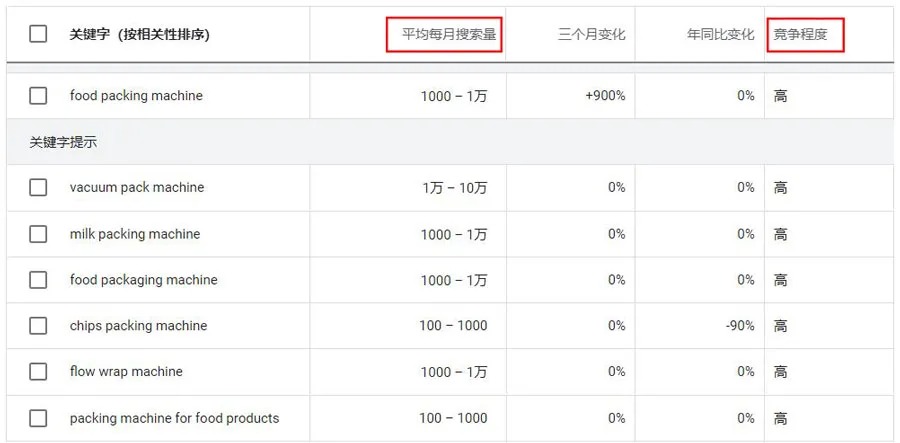Screen dimensions: 900x443
Task: Select chips packing machine checkbox
Action: coord(38,326)
